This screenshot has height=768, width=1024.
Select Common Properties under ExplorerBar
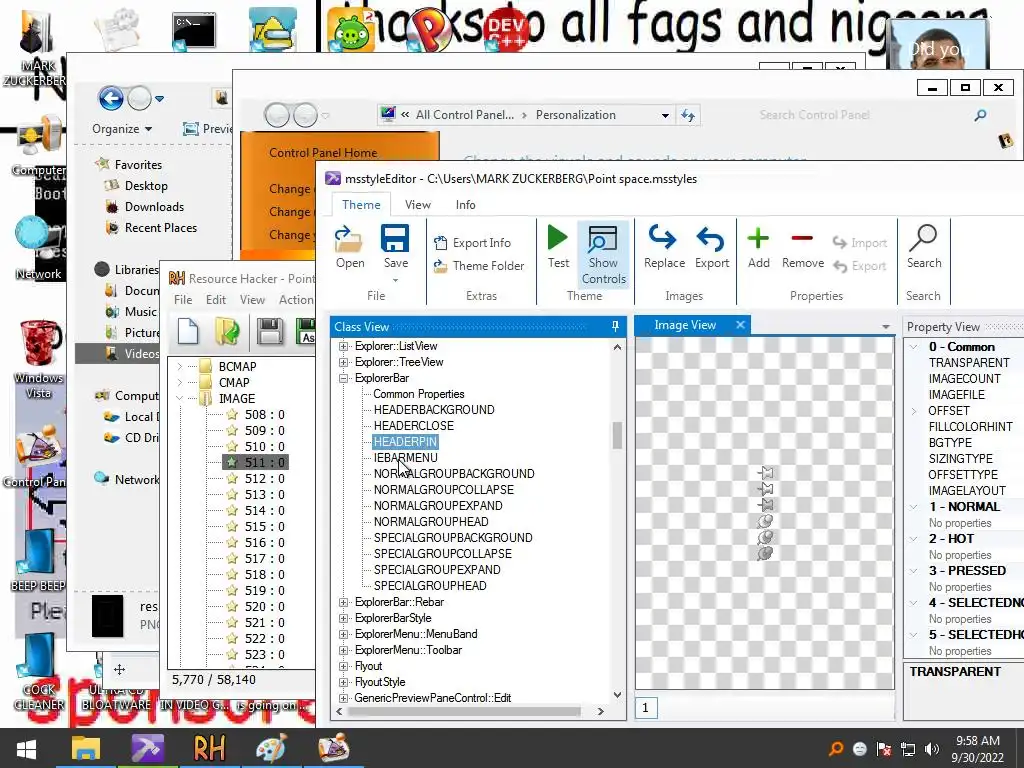coord(419,394)
